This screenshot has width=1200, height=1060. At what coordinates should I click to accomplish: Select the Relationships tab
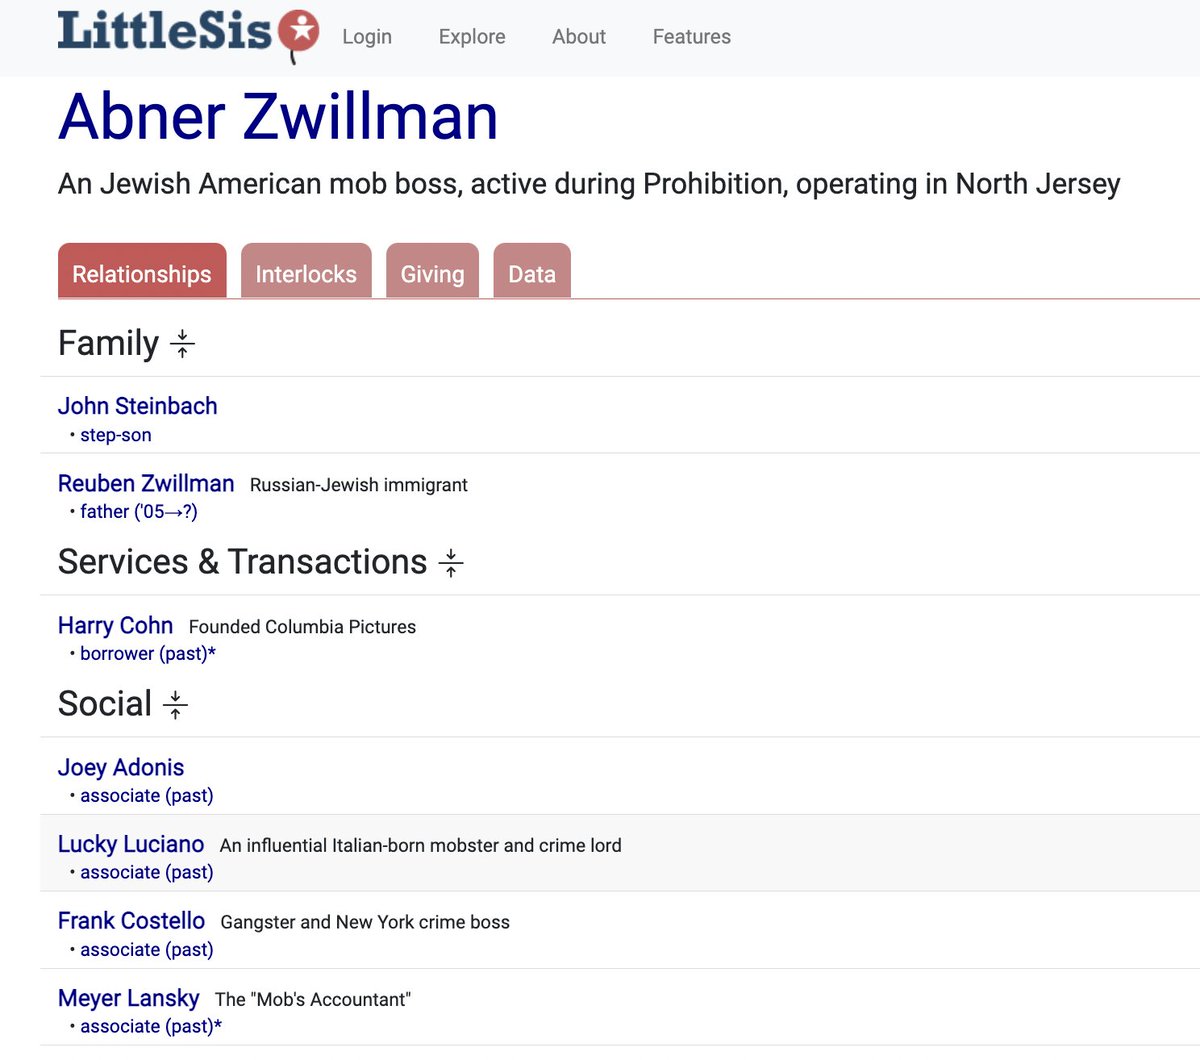tap(142, 272)
